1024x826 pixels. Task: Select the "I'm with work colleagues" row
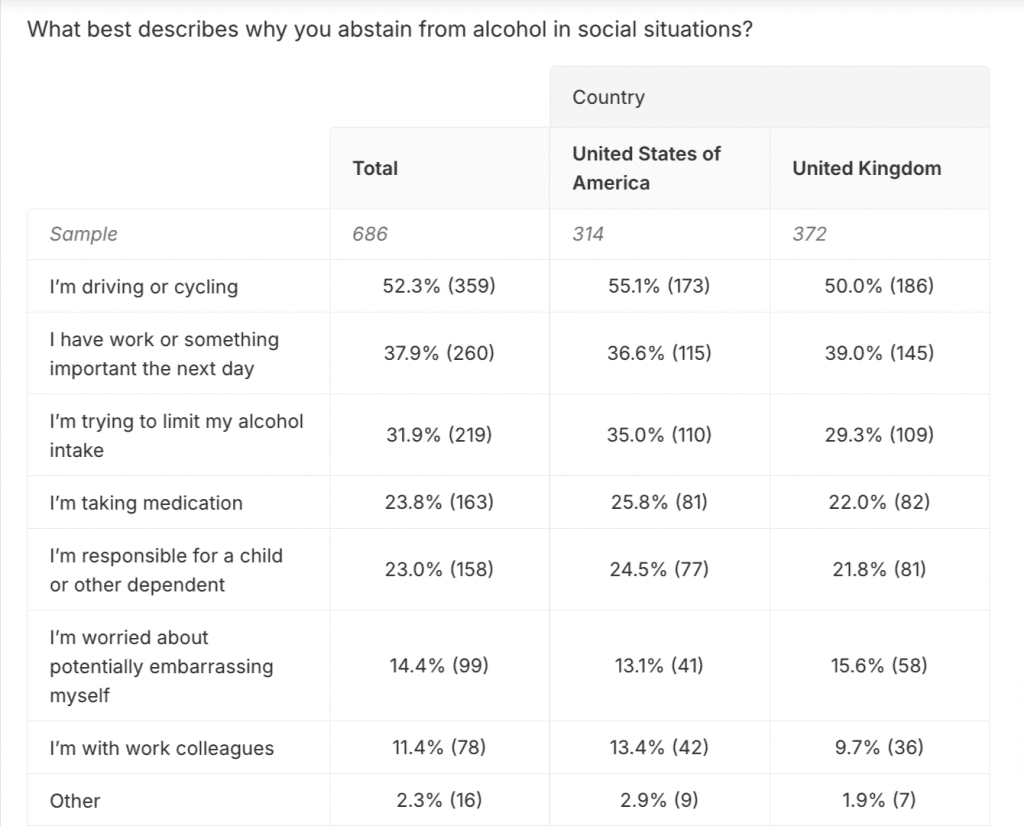[x=161, y=748]
